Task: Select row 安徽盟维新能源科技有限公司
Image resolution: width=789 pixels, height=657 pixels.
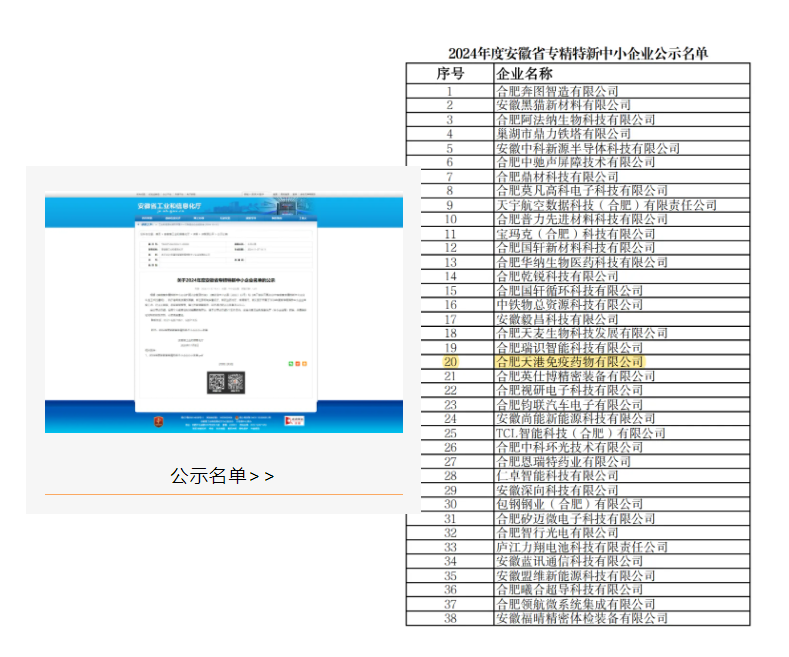Action: [578, 576]
